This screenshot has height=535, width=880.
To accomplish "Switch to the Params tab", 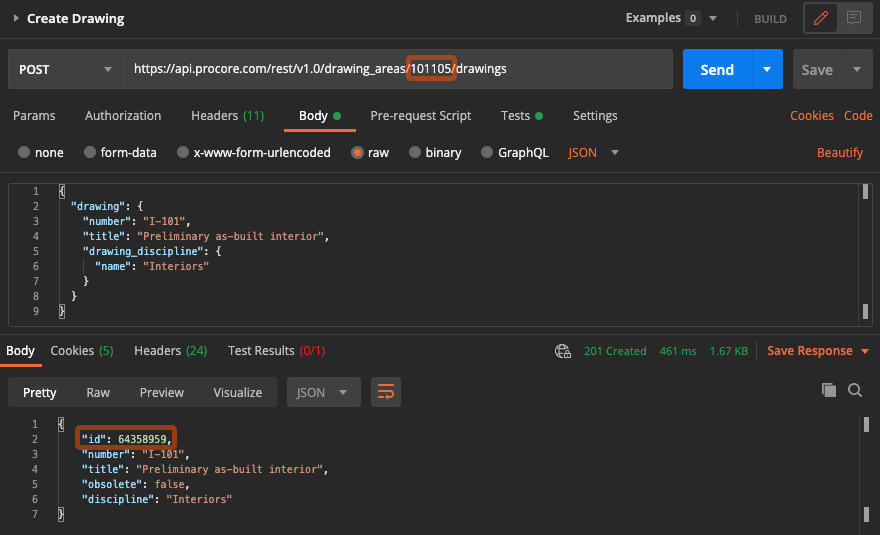I will click(34, 116).
